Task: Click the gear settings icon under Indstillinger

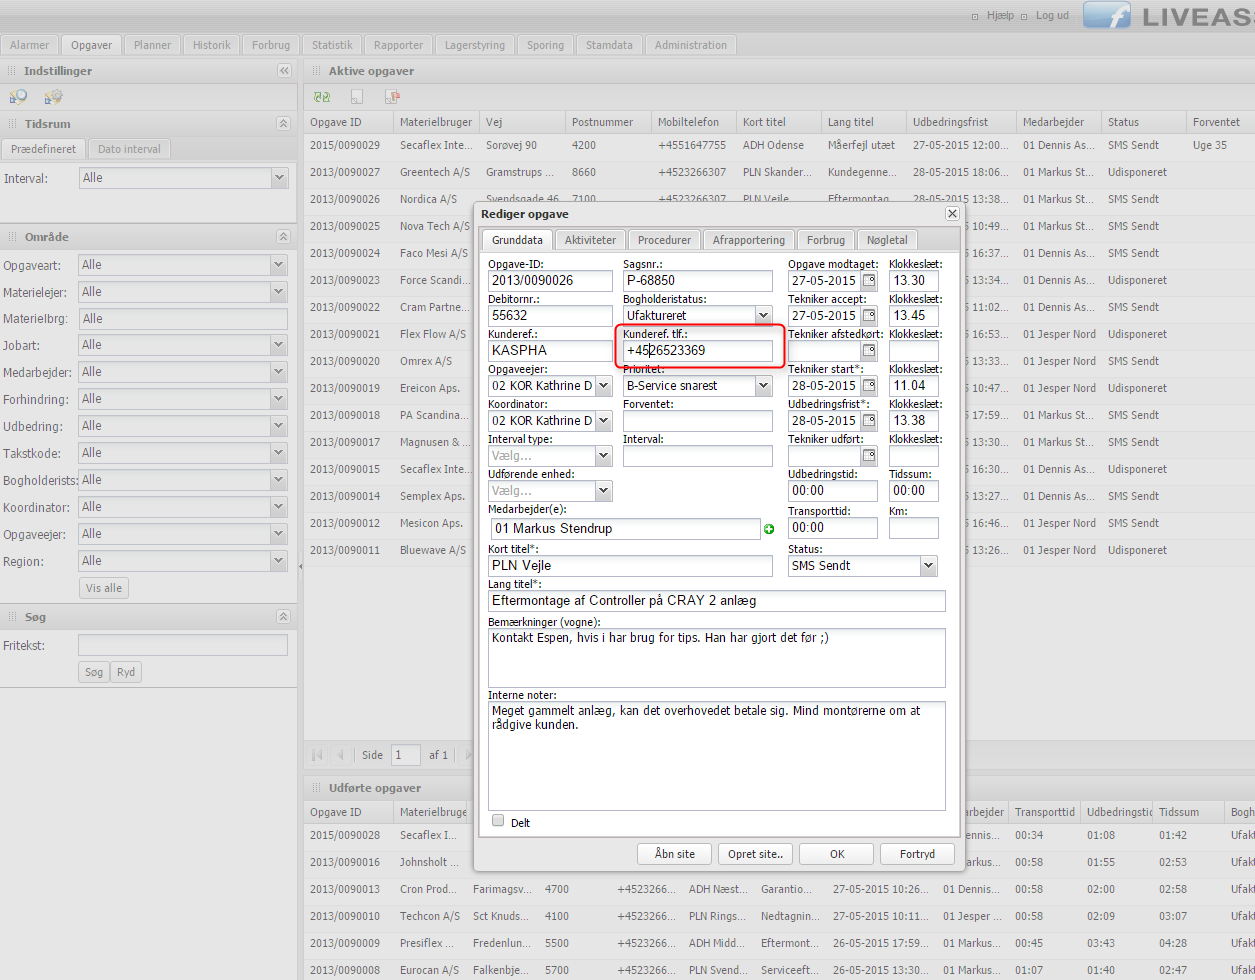Action: [53, 97]
